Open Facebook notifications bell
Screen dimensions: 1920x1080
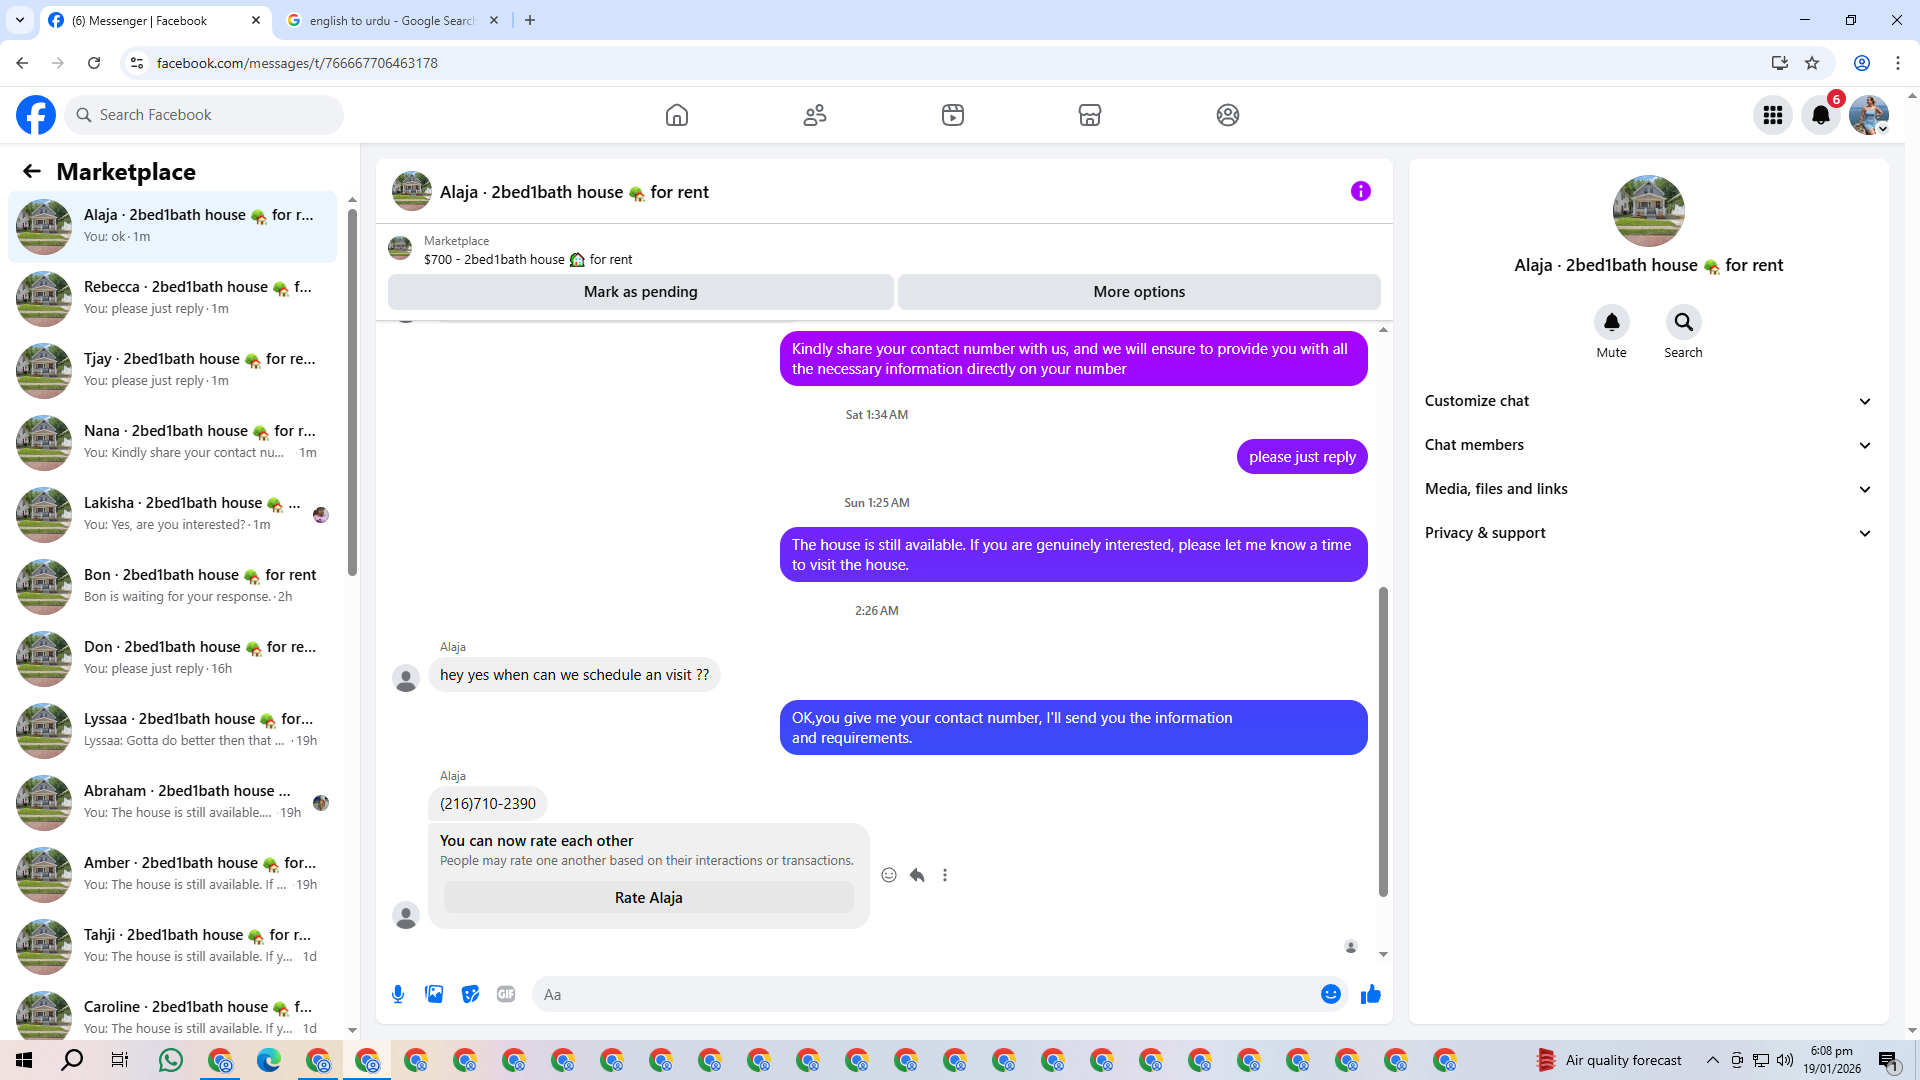pyautogui.click(x=1821, y=115)
